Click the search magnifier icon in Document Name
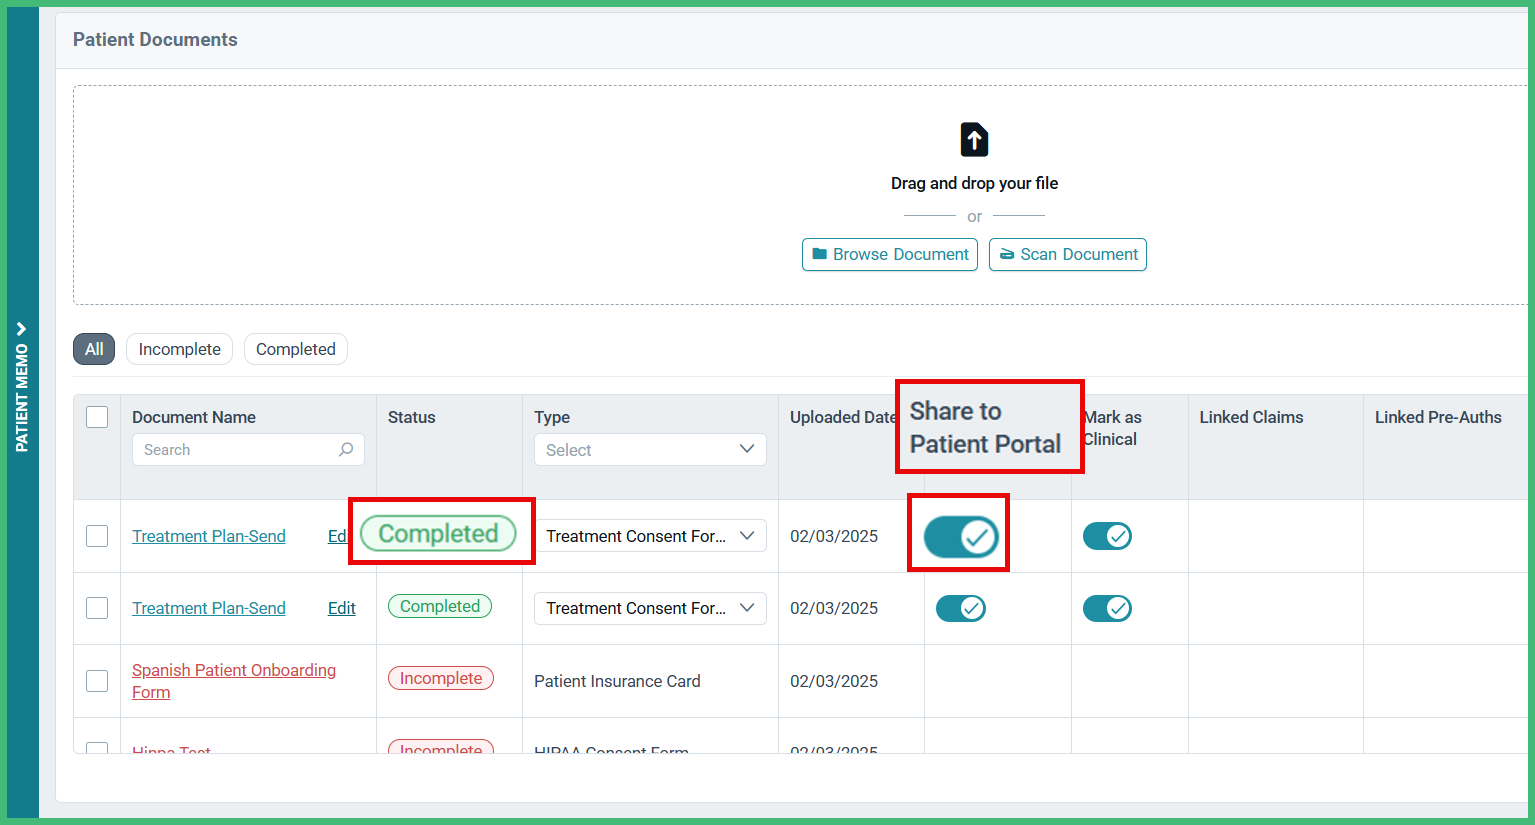The width and height of the screenshot is (1535, 825). (346, 450)
